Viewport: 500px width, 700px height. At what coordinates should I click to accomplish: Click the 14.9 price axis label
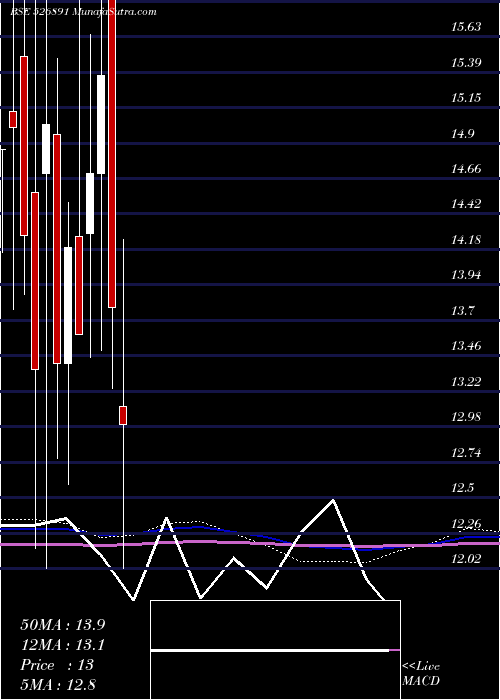(463, 133)
